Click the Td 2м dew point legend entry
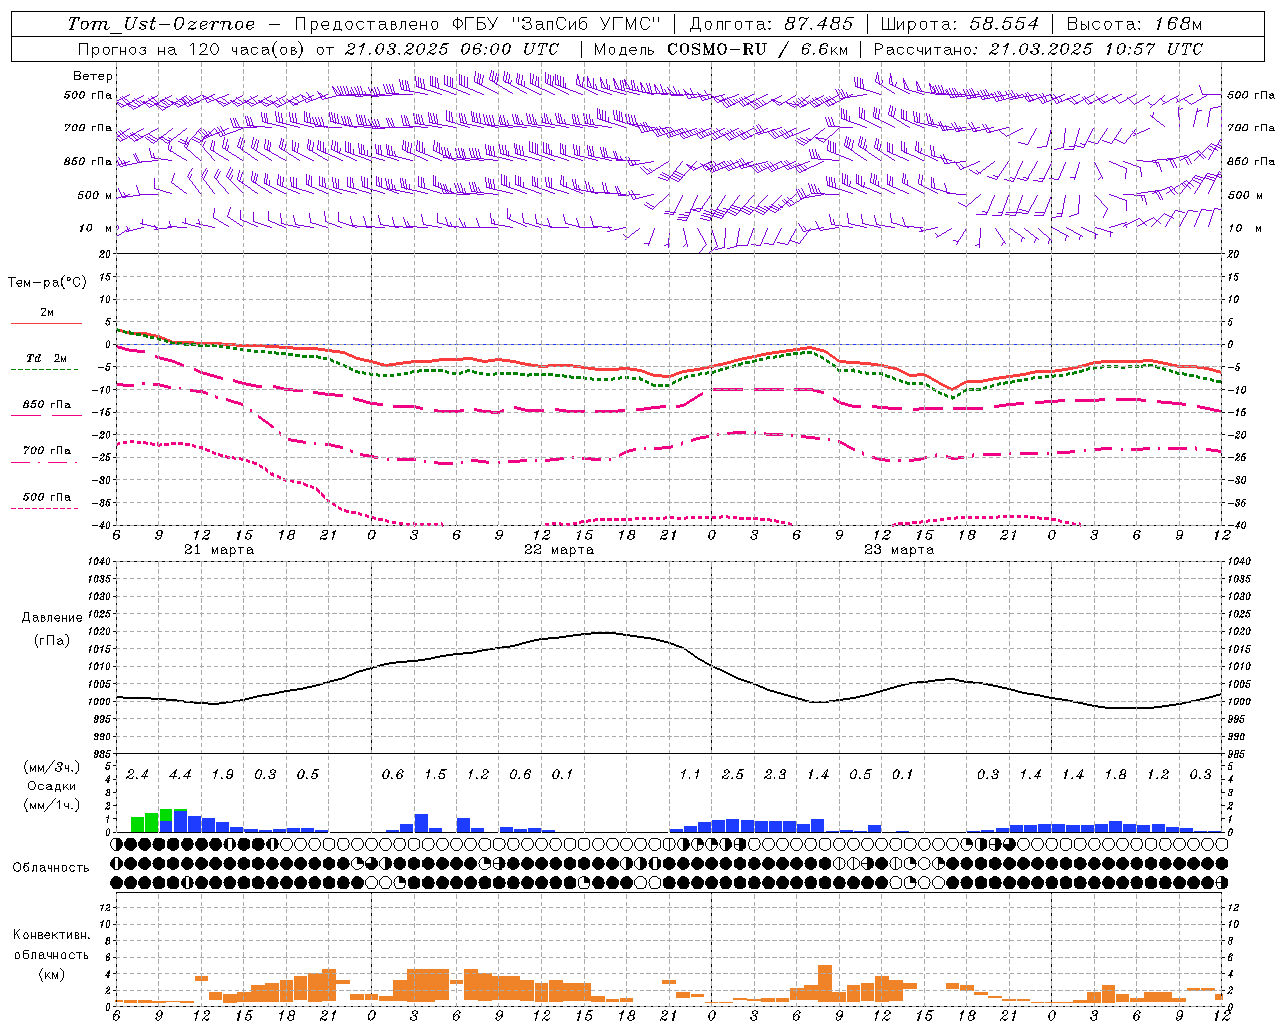 point(47,358)
